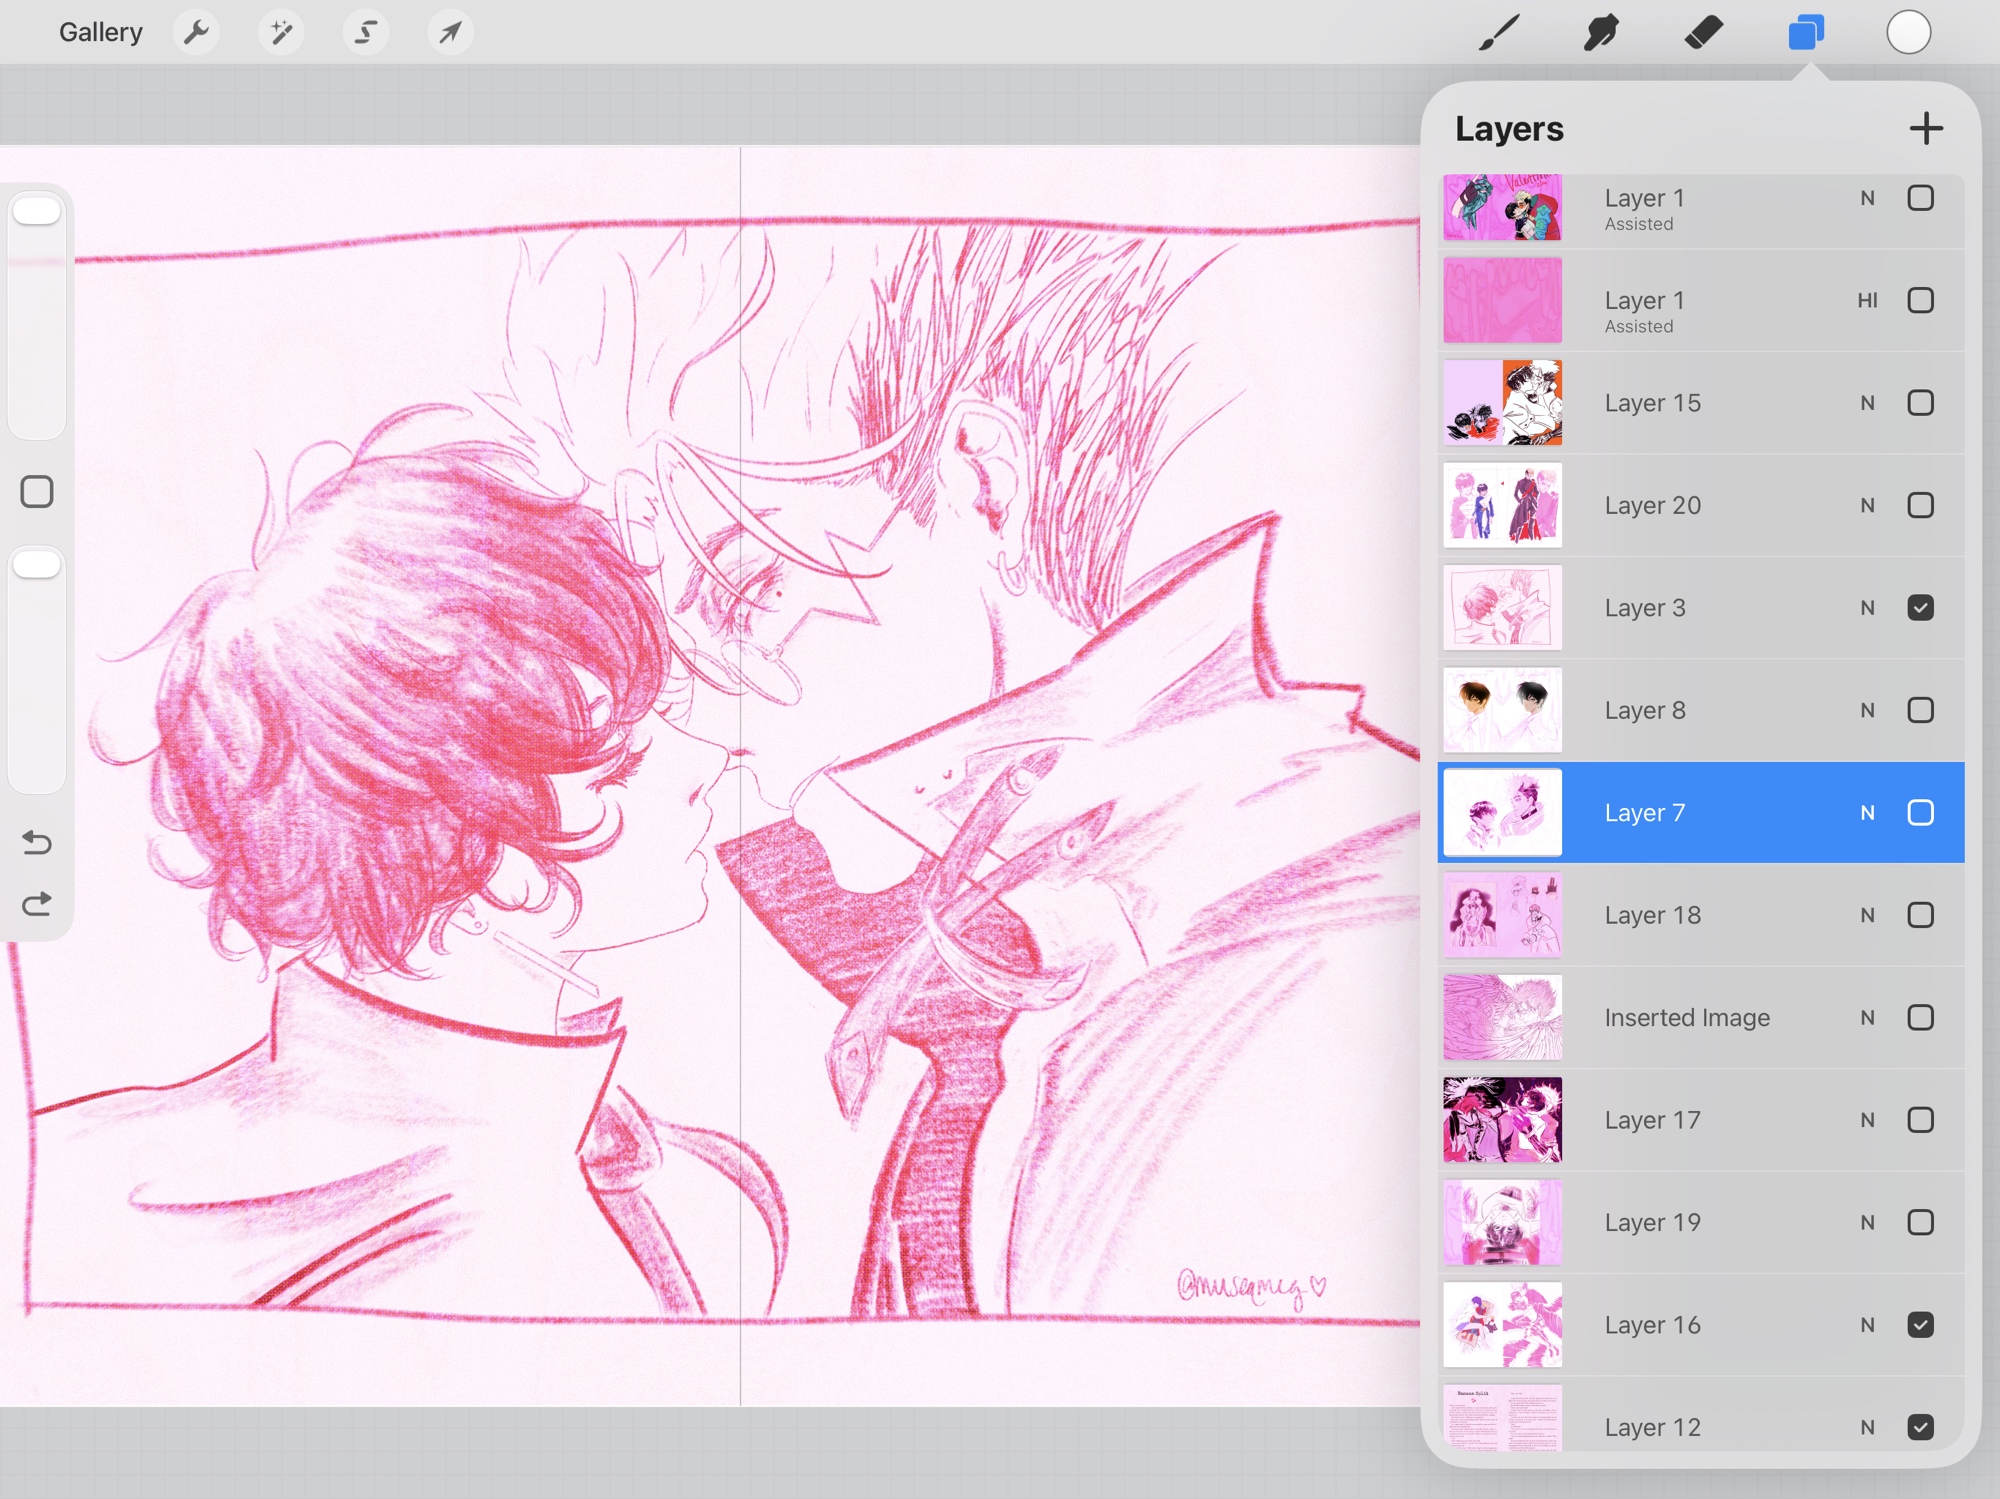Activate the Transform arrow tool
Viewport: 2000px width, 1499px height.
click(450, 33)
